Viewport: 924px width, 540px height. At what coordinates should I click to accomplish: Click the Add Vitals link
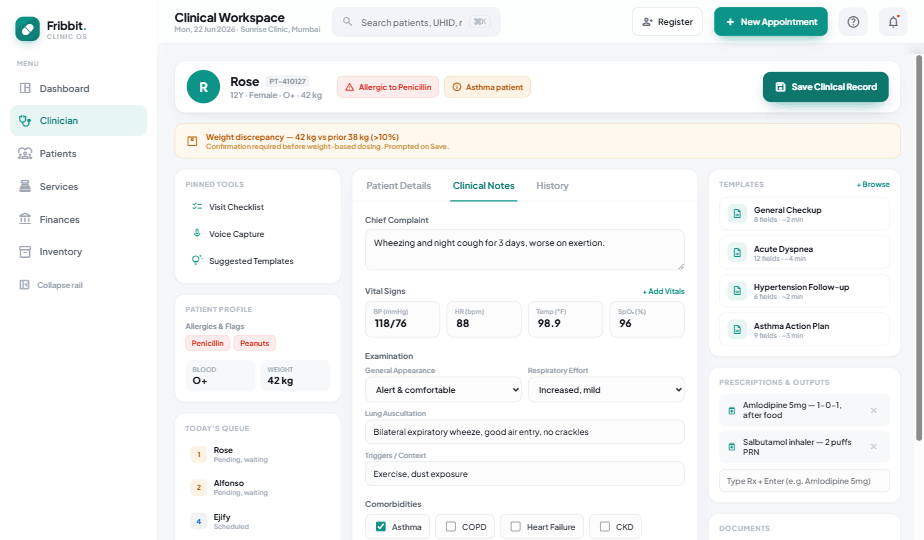pyautogui.click(x=664, y=291)
